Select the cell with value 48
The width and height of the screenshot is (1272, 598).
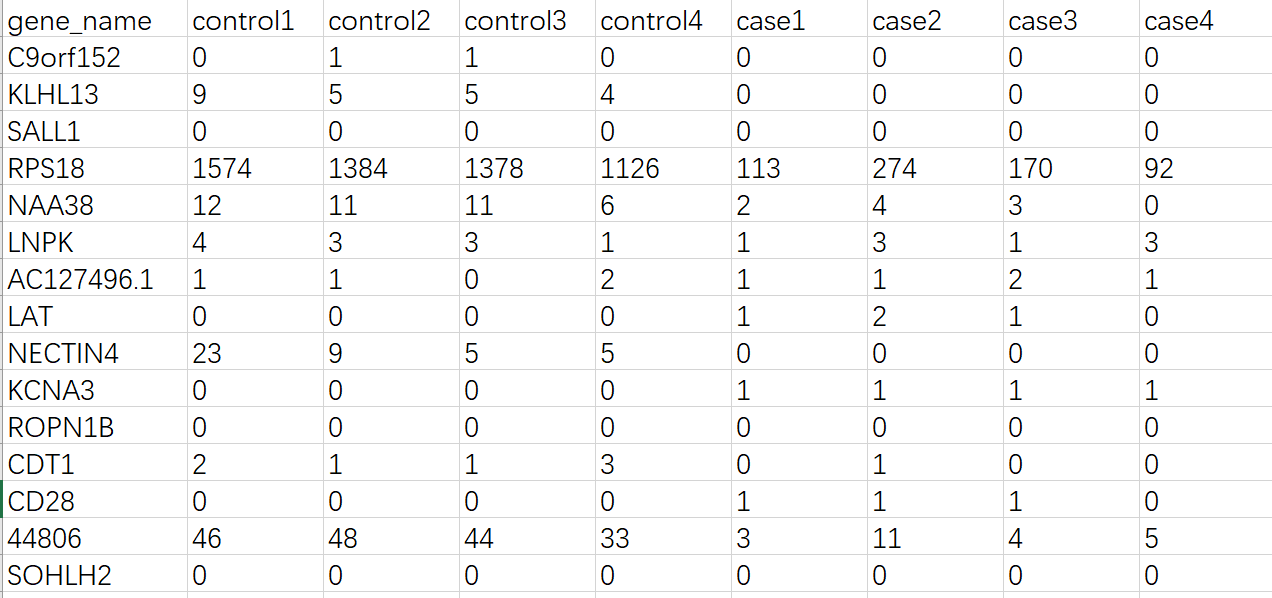pyautogui.click(x=343, y=539)
